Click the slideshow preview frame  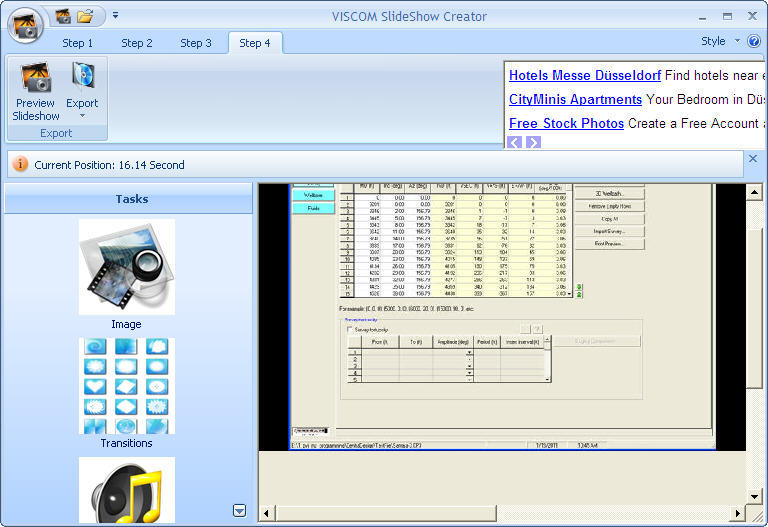502,317
